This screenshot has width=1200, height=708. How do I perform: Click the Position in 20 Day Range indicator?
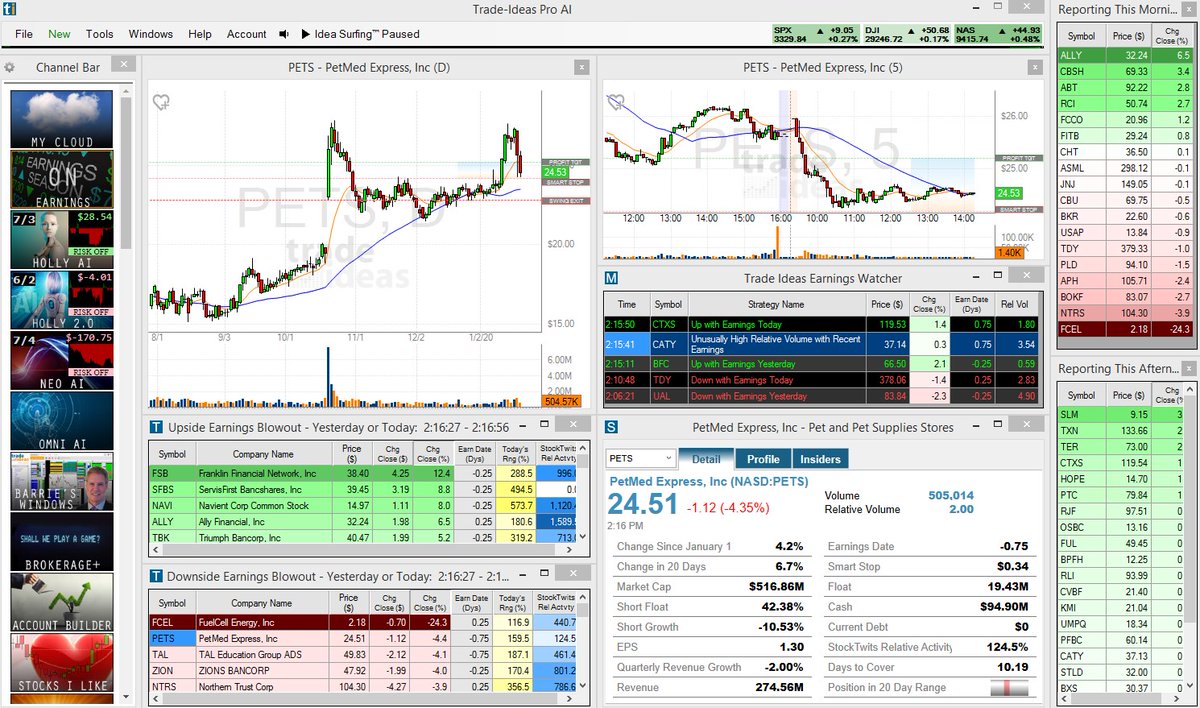coord(1009,688)
